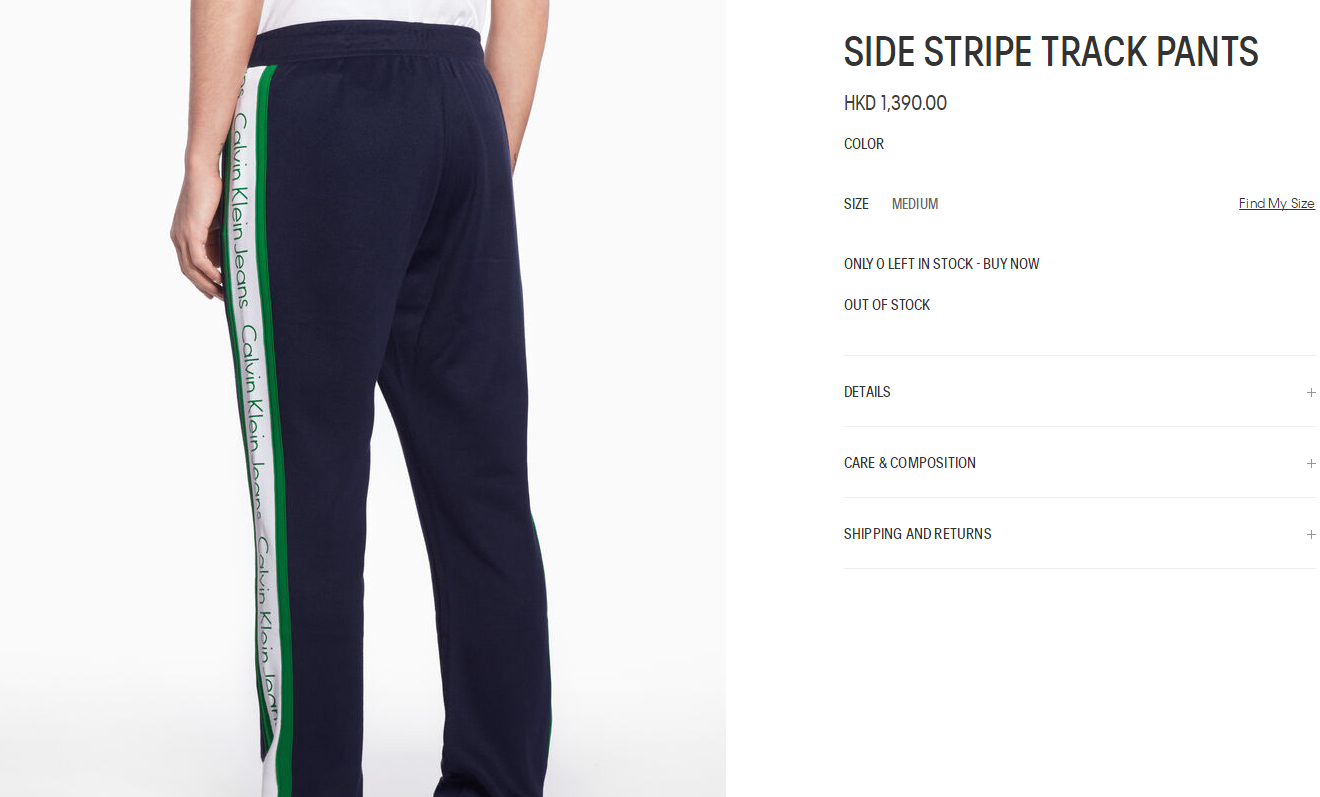Click the Only 0 Left In Stock message

(x=942, y=264)
